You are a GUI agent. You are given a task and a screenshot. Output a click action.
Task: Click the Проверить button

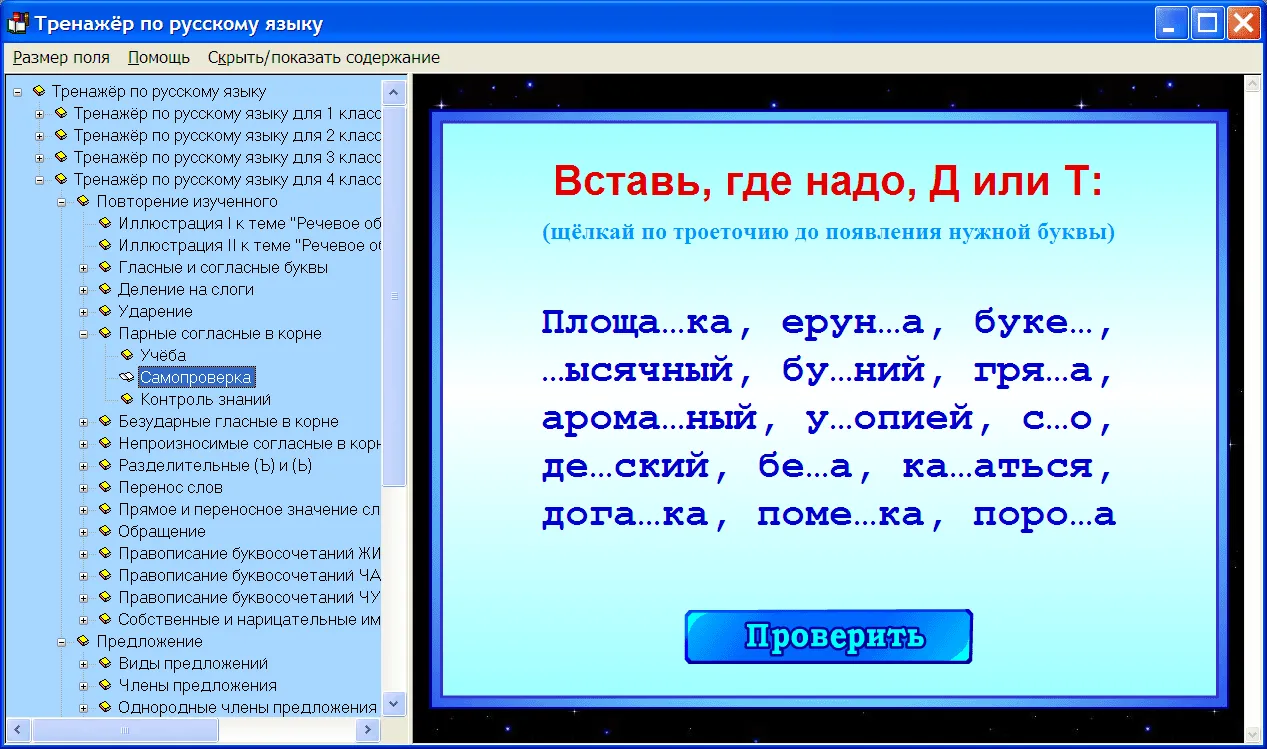click(828, 637)
